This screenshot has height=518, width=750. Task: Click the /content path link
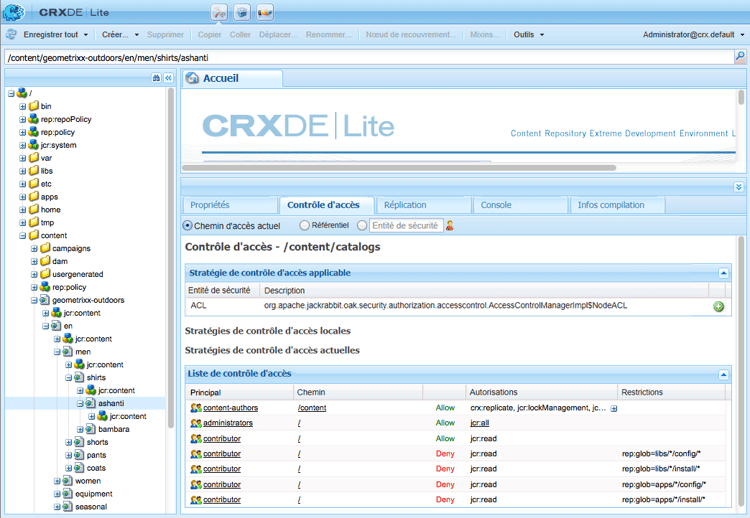pos(312,408)
